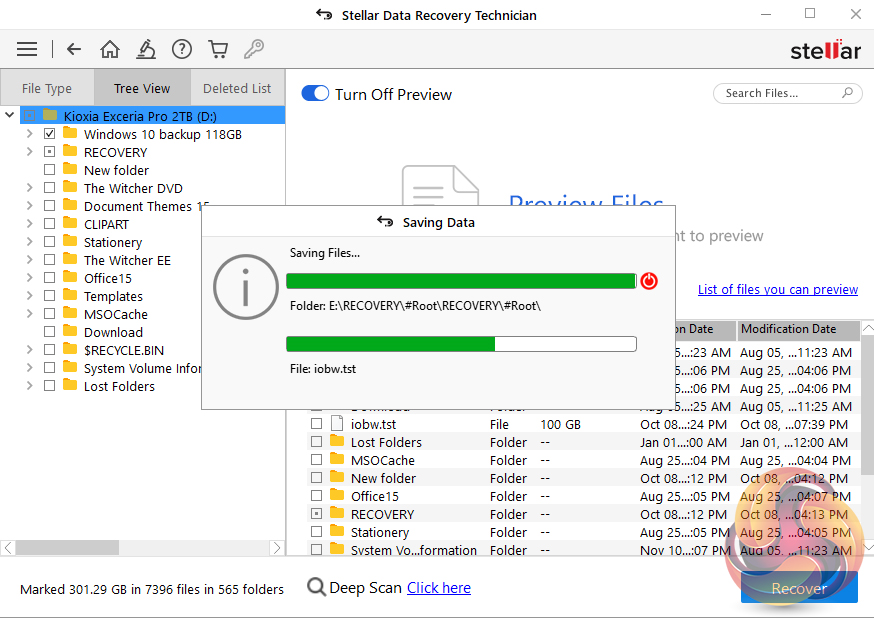Image resolution: width=874 pixels, height=621 pixels.
Task: Click the Deep Scan Click here link
Action: click(439, 588)
